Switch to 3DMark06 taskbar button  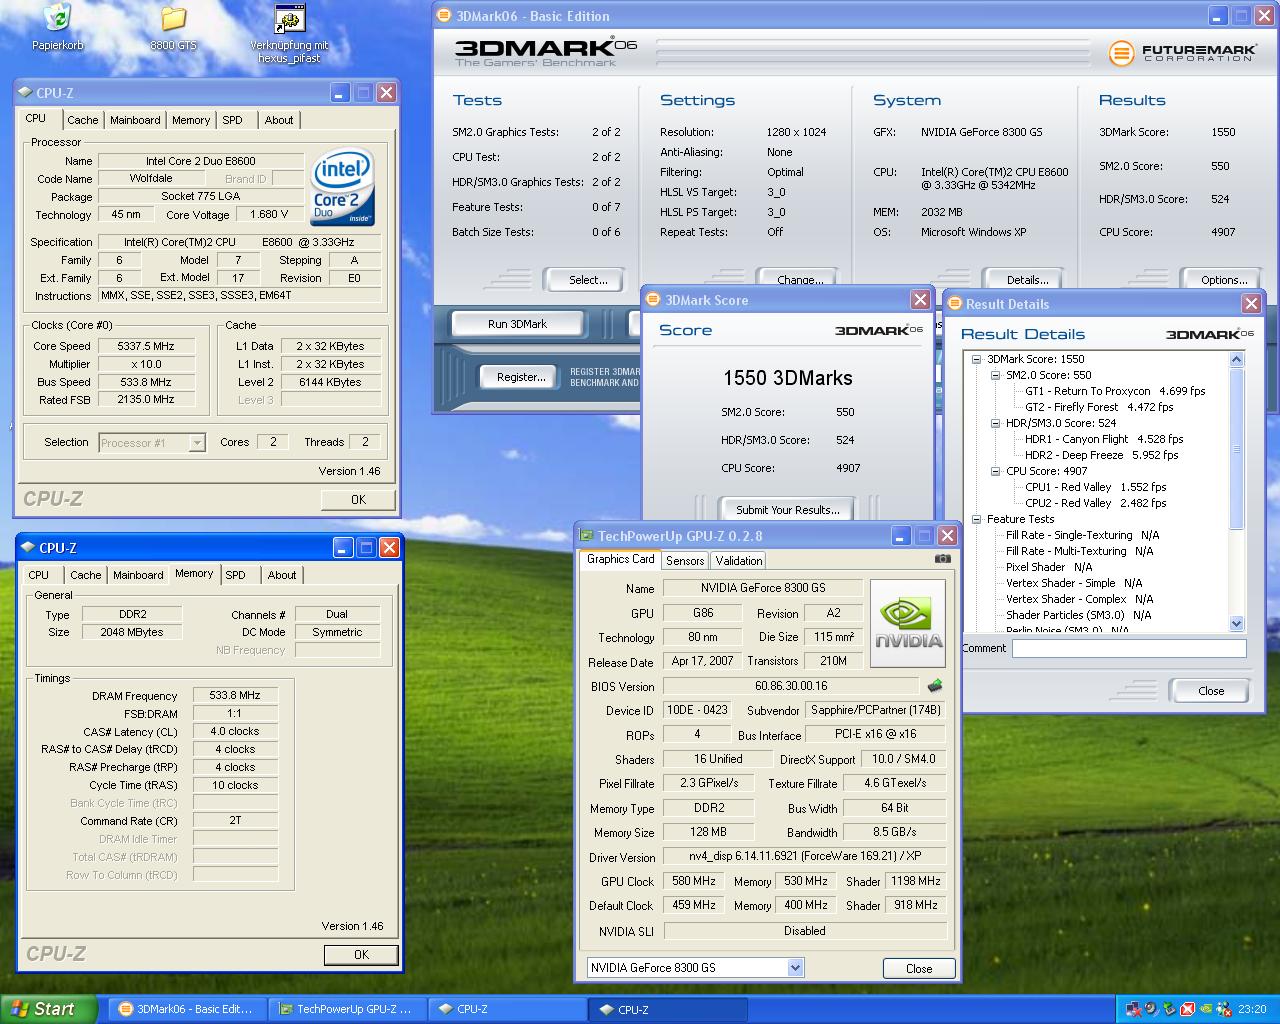pos(190,1009)
